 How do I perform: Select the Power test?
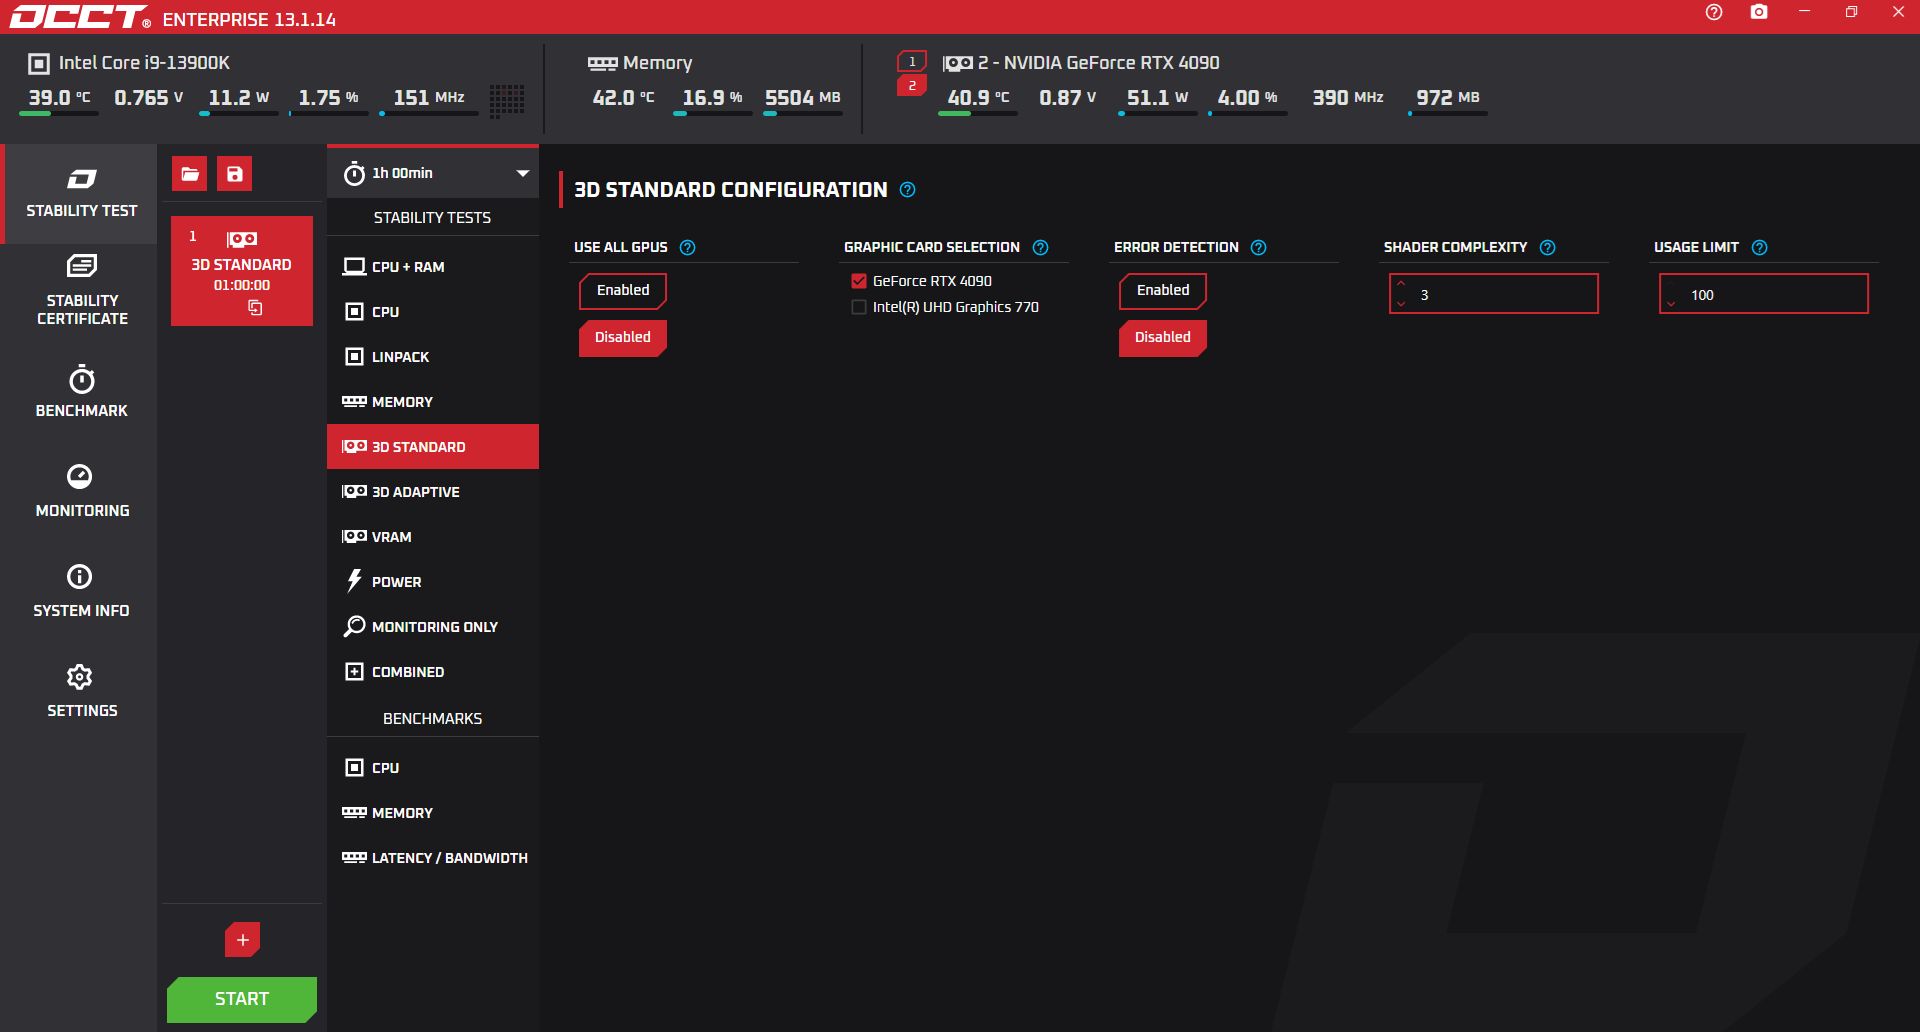433,582
